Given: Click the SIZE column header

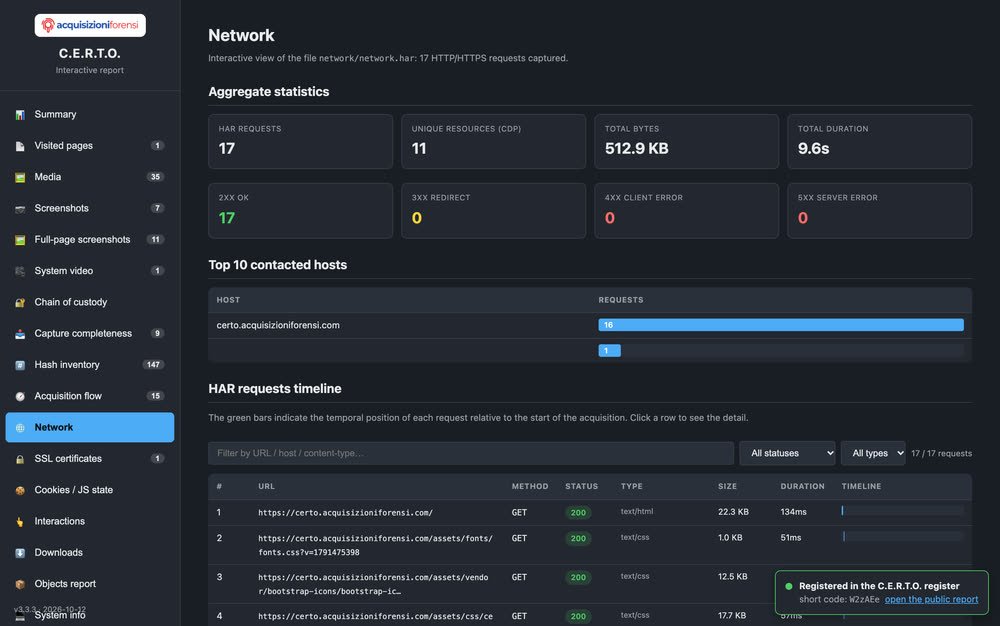Looking at the screenshot, I should click(x=727, y=486).
